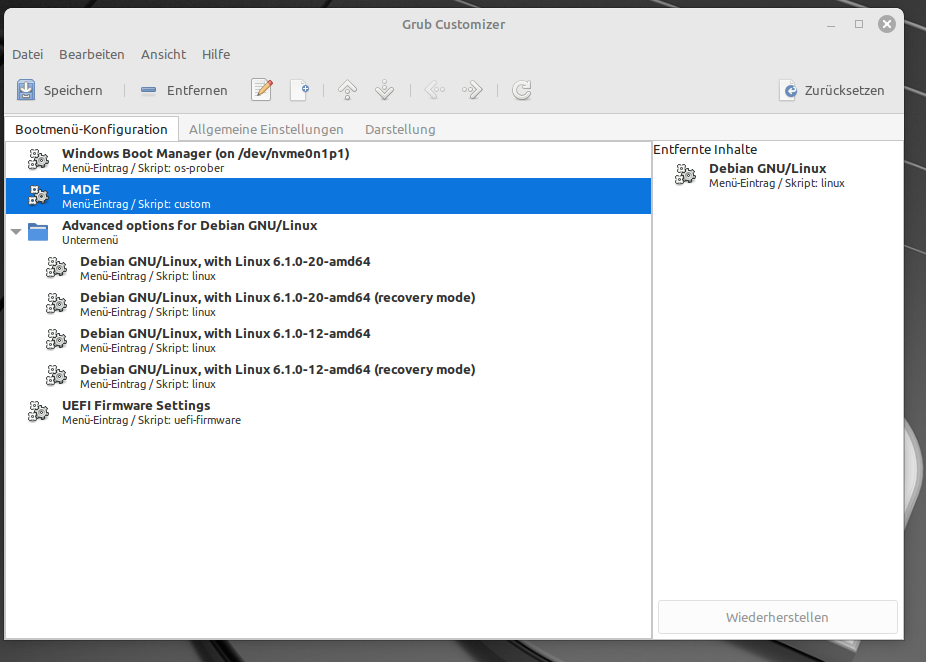Select the UEFI Firmware Settings entry
926x662 pixels.
pos(136,412)
